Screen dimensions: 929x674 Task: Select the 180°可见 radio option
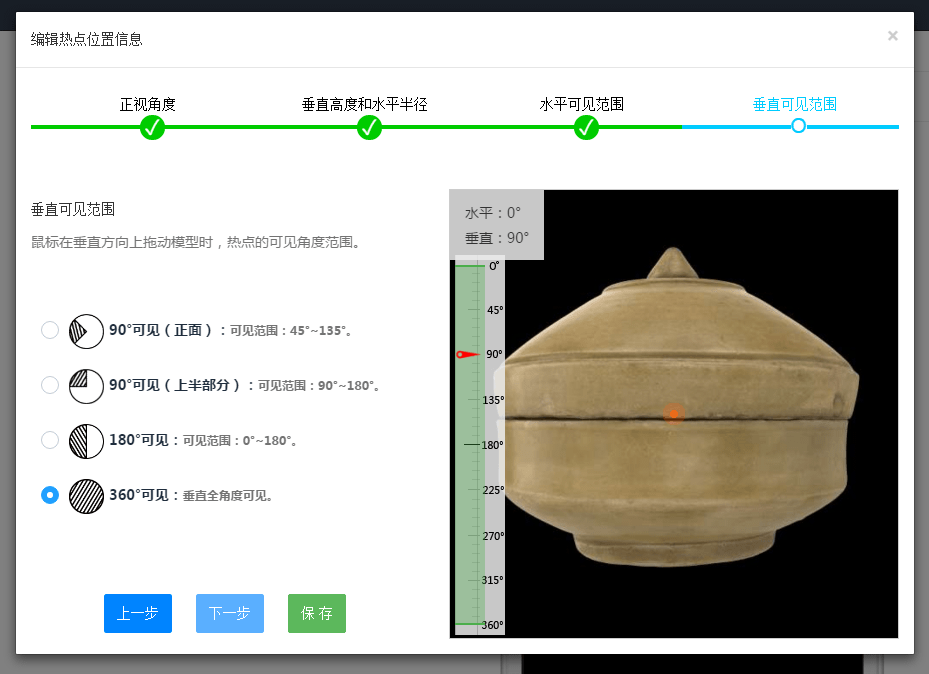coord(50,440)
